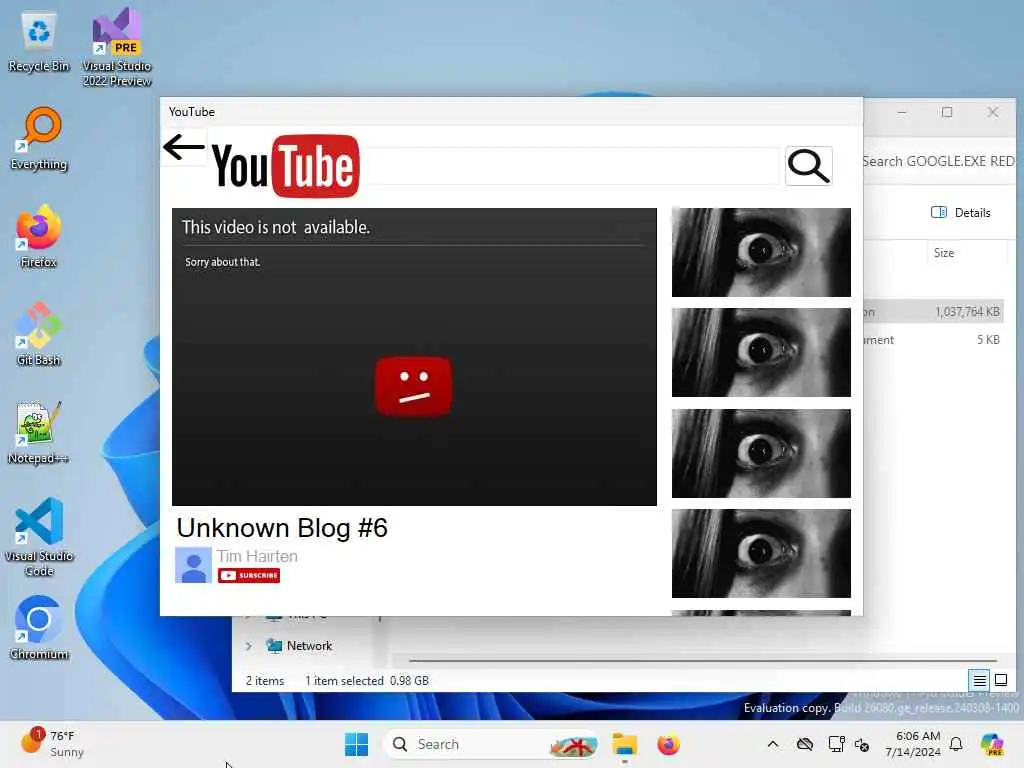The image size is (1024, 768).
Task: Click the taskbar Search box
Action: coord(491,744)
